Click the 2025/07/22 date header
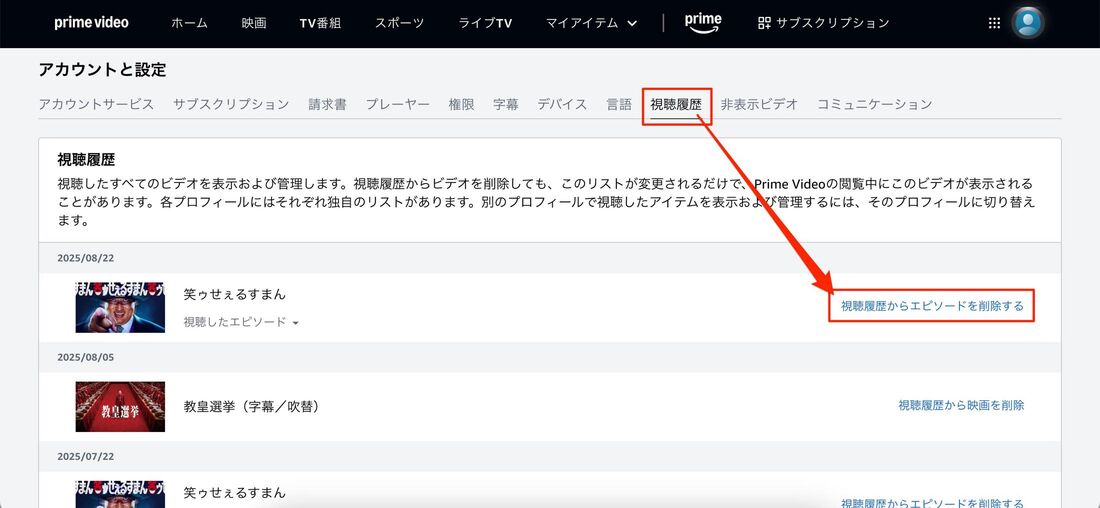The width and height of the screenshot is (1100, 508). [x=86, y=456]
